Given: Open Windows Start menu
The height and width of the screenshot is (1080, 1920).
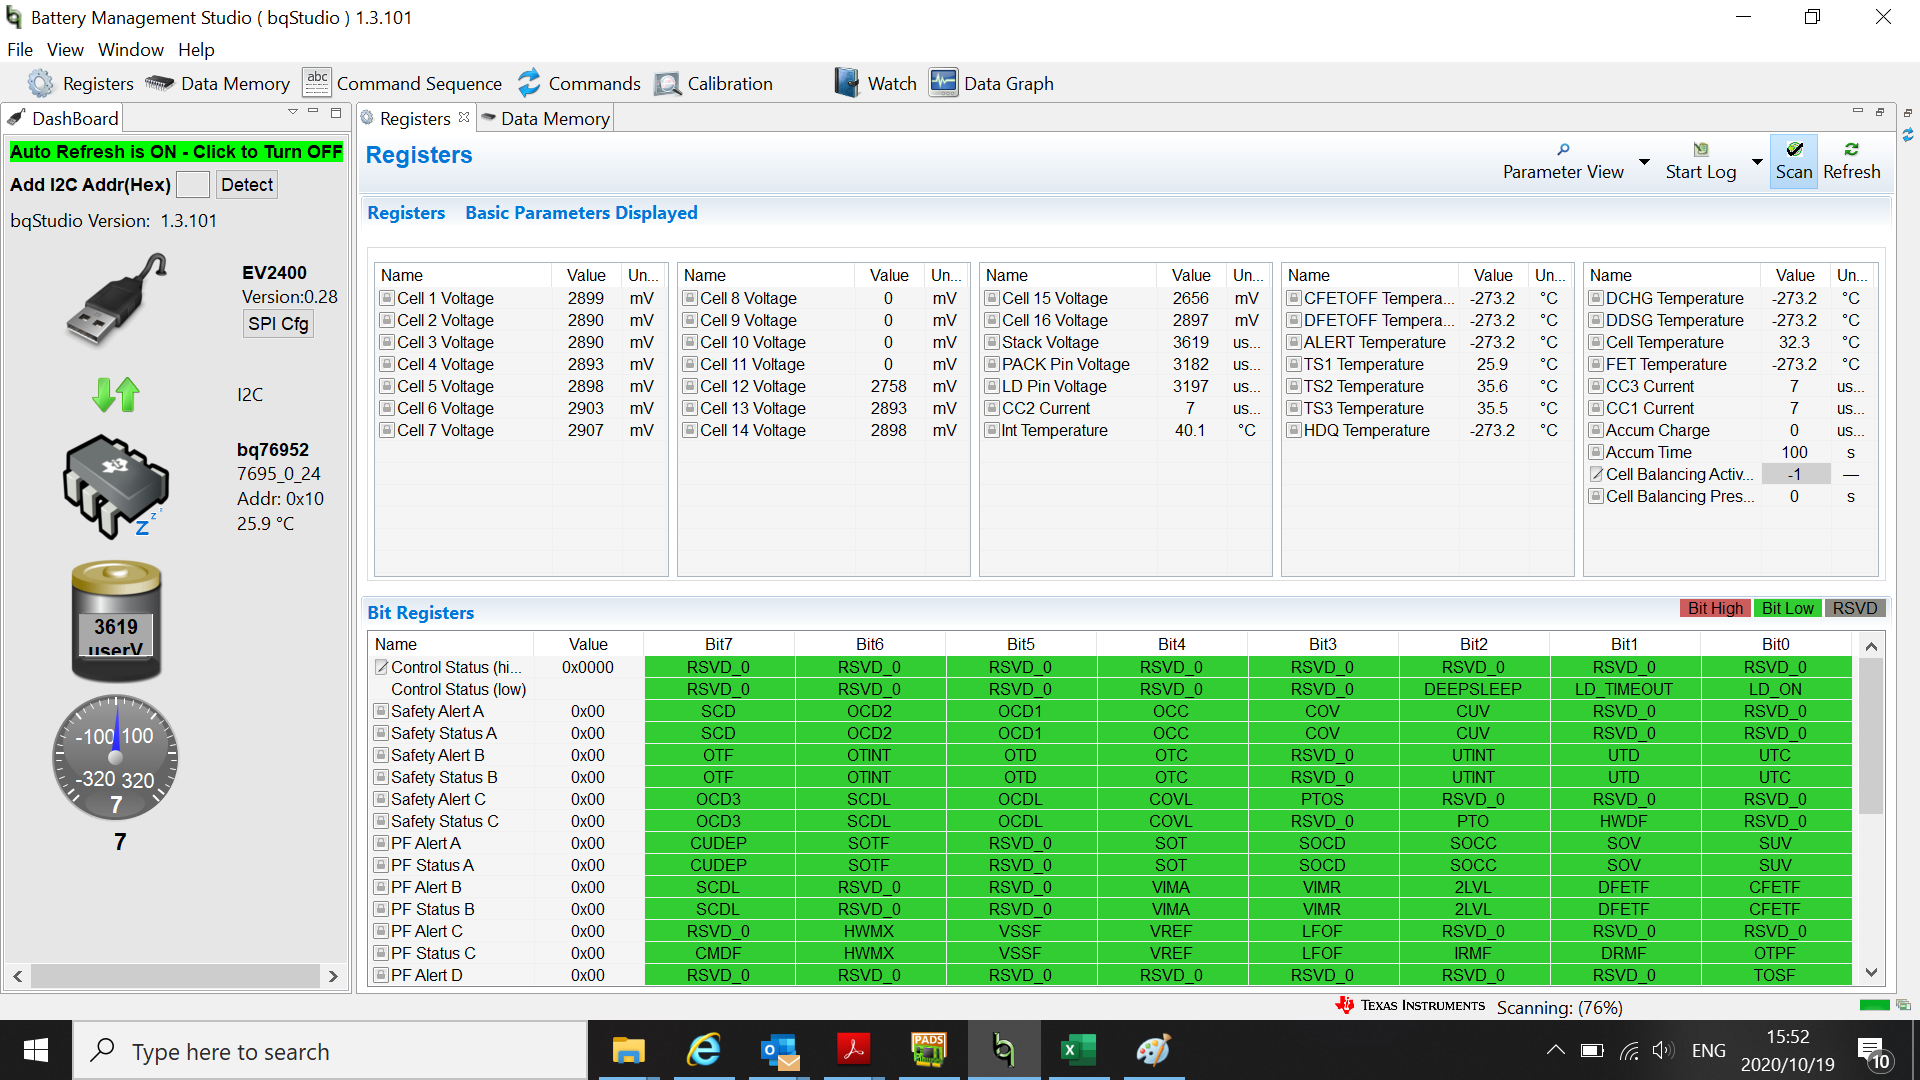Looking at the screenshot, I should (36, 1050).
